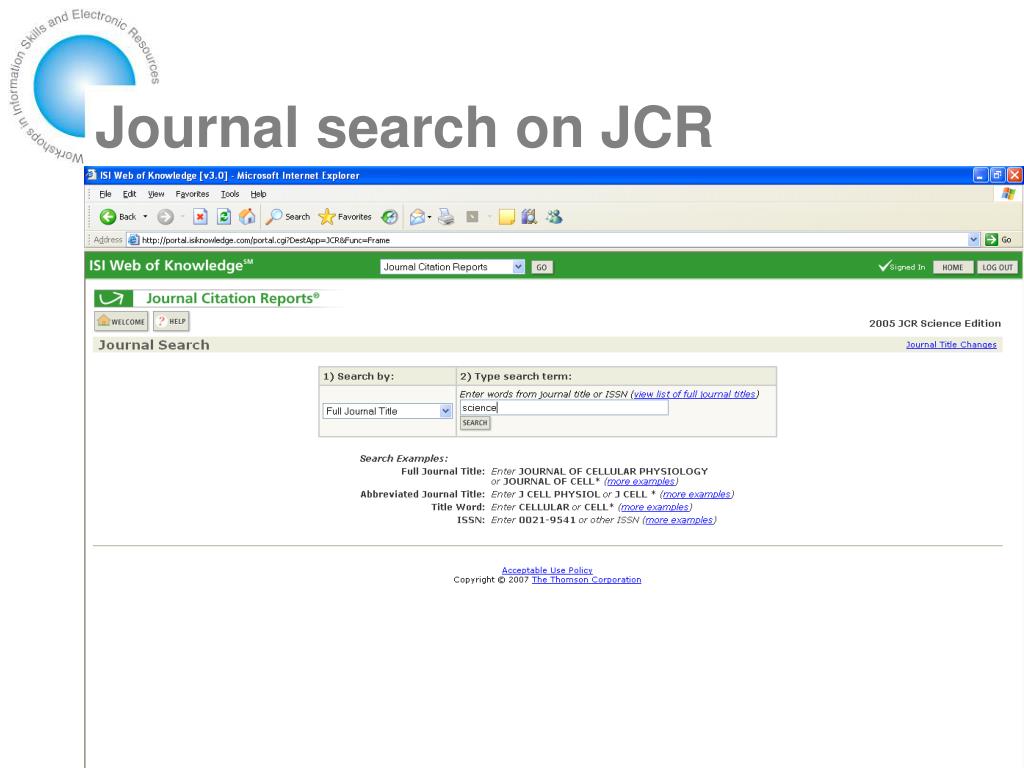Click the WELCOME button
The image size is (1024, 768).
click(121, 321)
